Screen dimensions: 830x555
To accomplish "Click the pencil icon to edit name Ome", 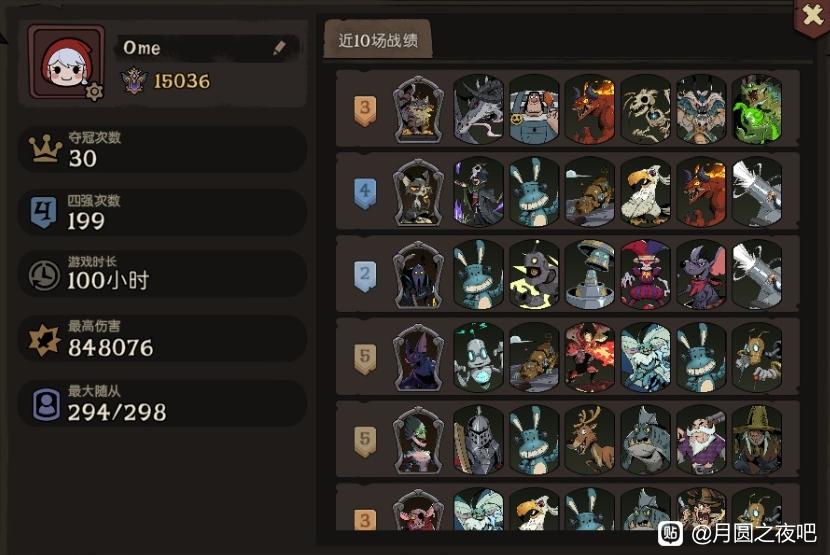I will [x=279, y=48].
